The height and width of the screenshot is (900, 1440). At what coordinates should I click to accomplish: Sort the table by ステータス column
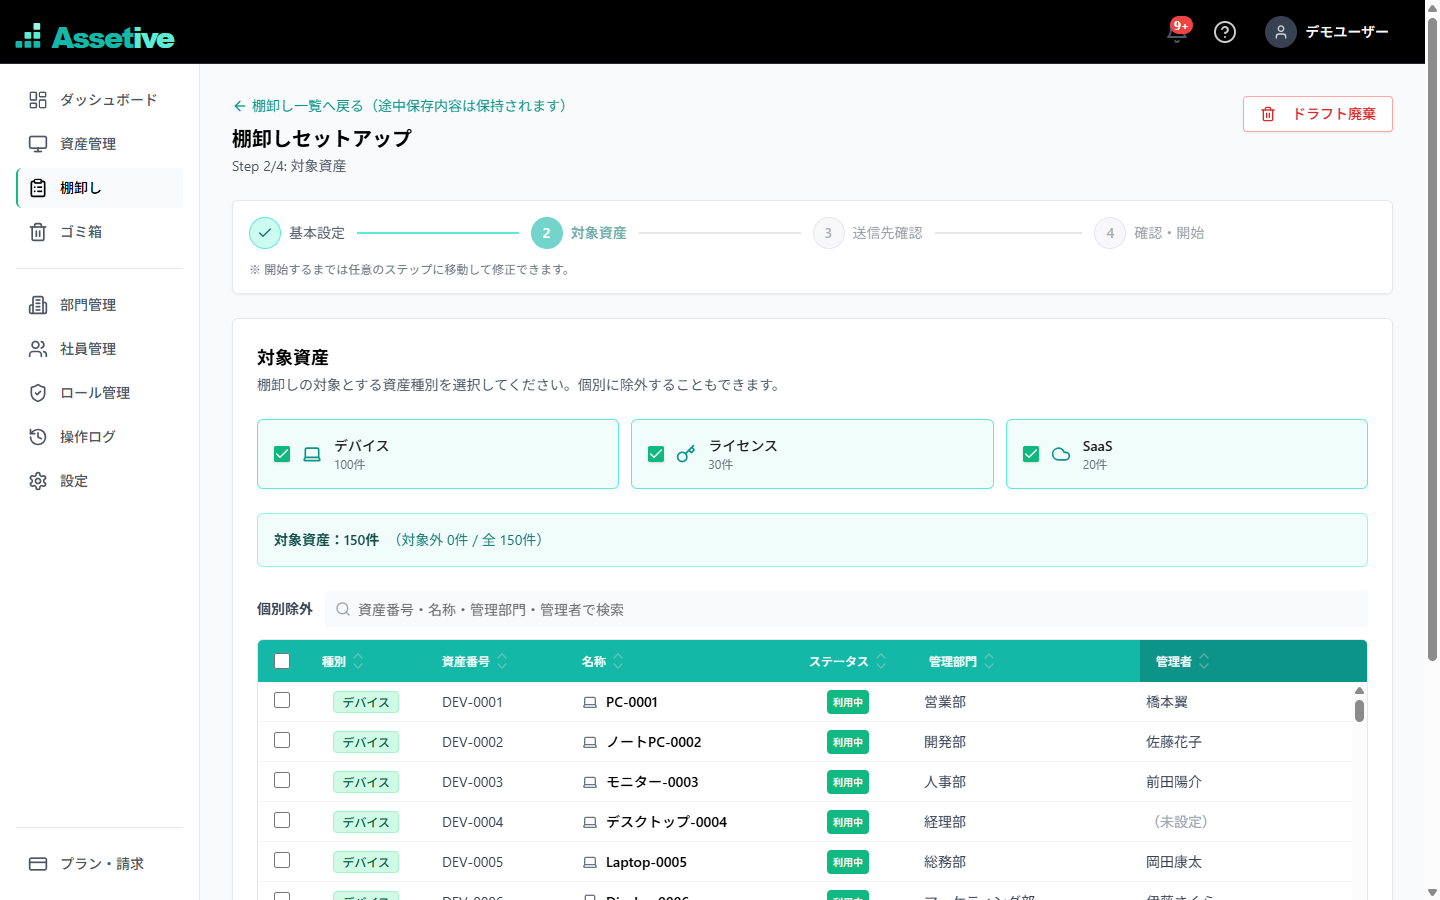coord(848,661)
